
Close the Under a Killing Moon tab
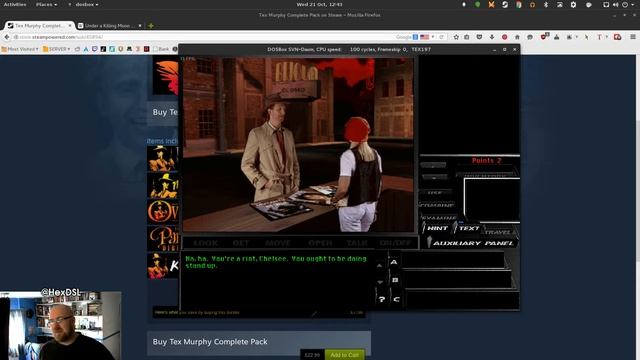[140, 25]
